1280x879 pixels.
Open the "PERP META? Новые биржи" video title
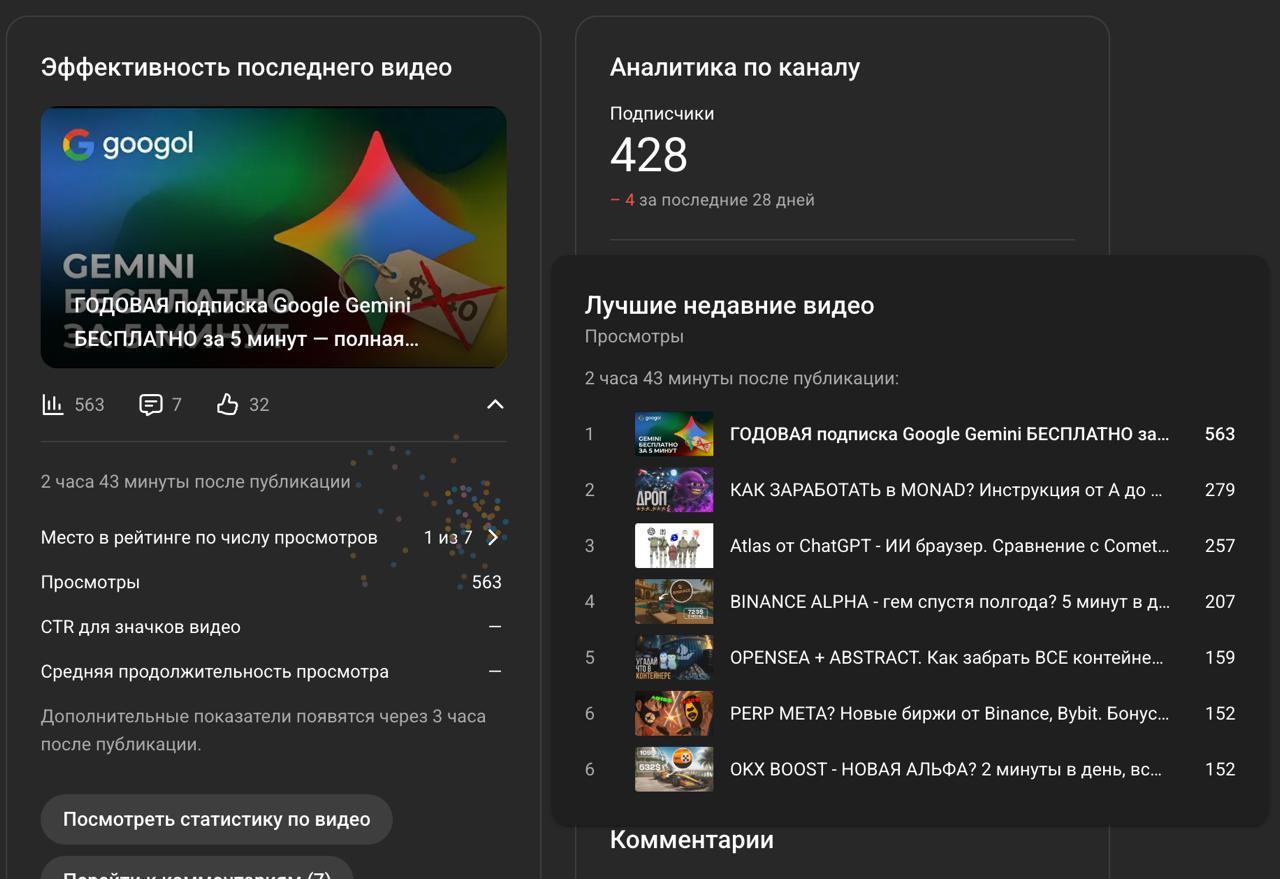949,714
